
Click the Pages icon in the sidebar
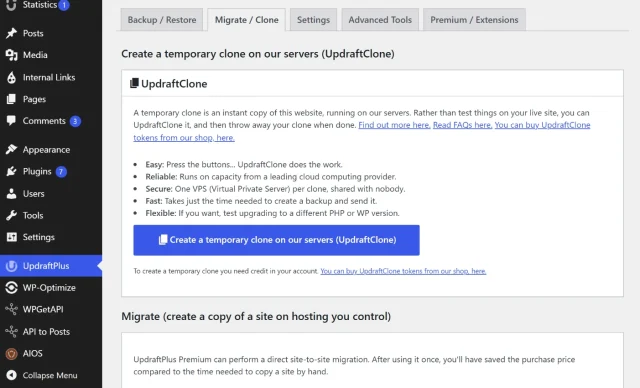(11, 99)
